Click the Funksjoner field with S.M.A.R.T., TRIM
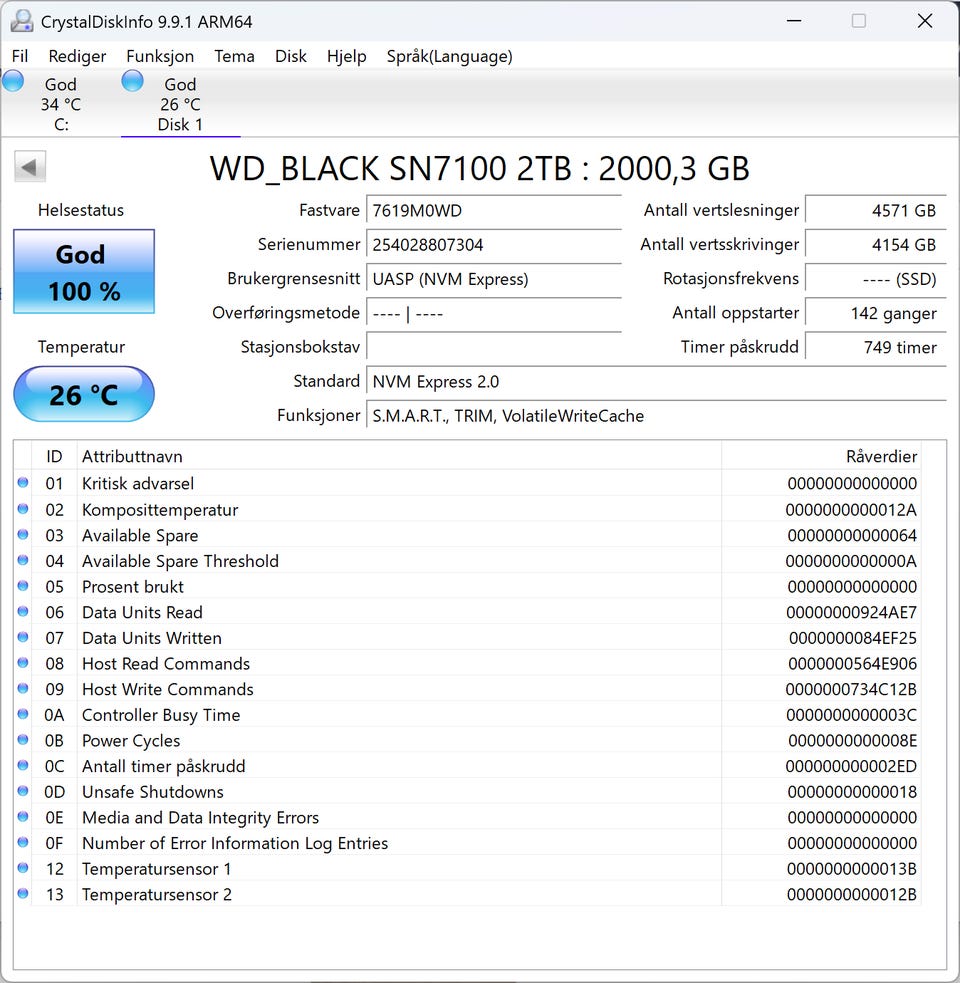The height and width of the screenshot is (983, 960). pyautogui.click(x=657, y=416)
